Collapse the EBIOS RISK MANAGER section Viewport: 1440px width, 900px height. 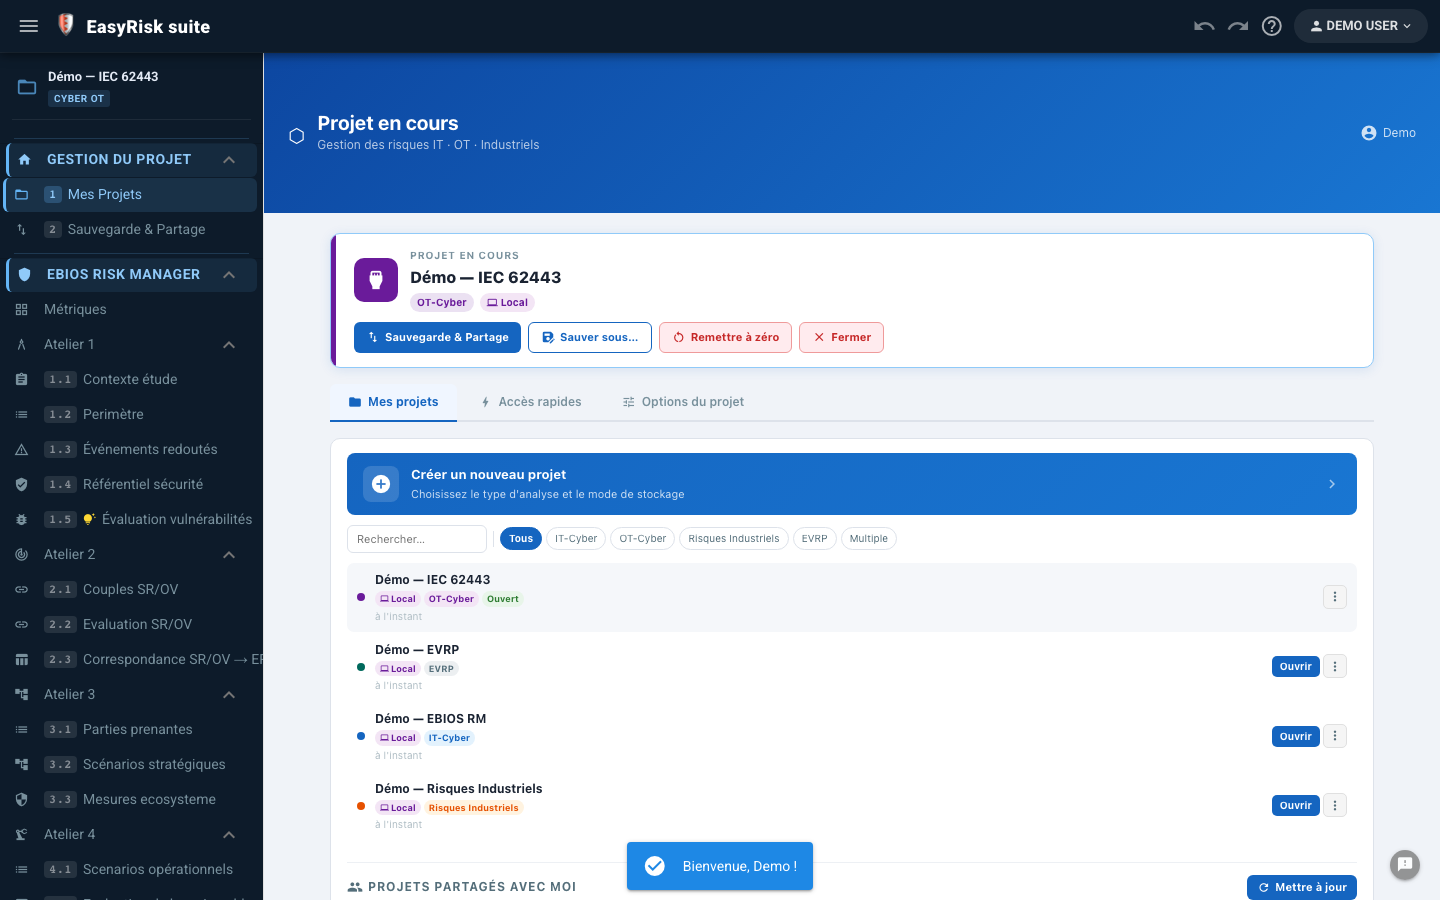point(229,275)
